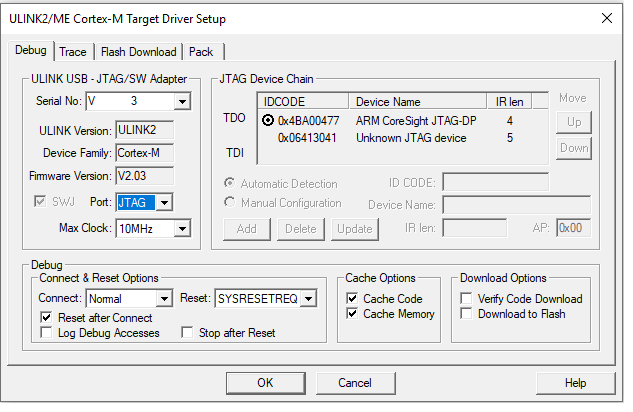Click the 0x06413041 IDCODE cell
This screenshot has height=412, width=633.
(307, 138)
